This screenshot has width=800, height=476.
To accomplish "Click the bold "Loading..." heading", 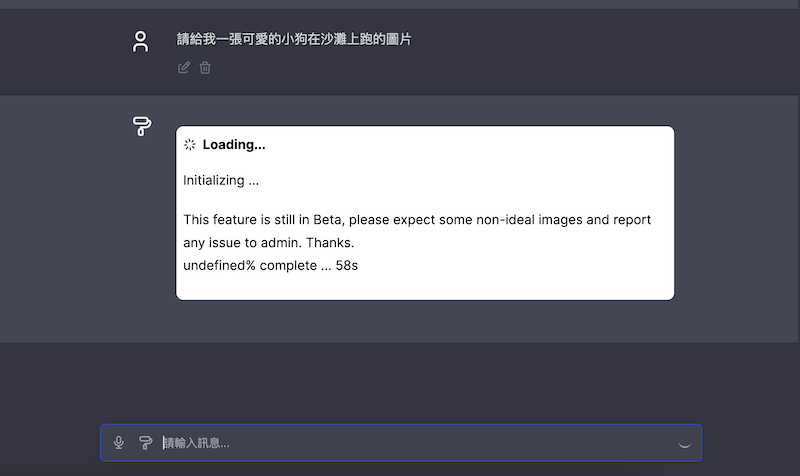I will tap(234, 145).
